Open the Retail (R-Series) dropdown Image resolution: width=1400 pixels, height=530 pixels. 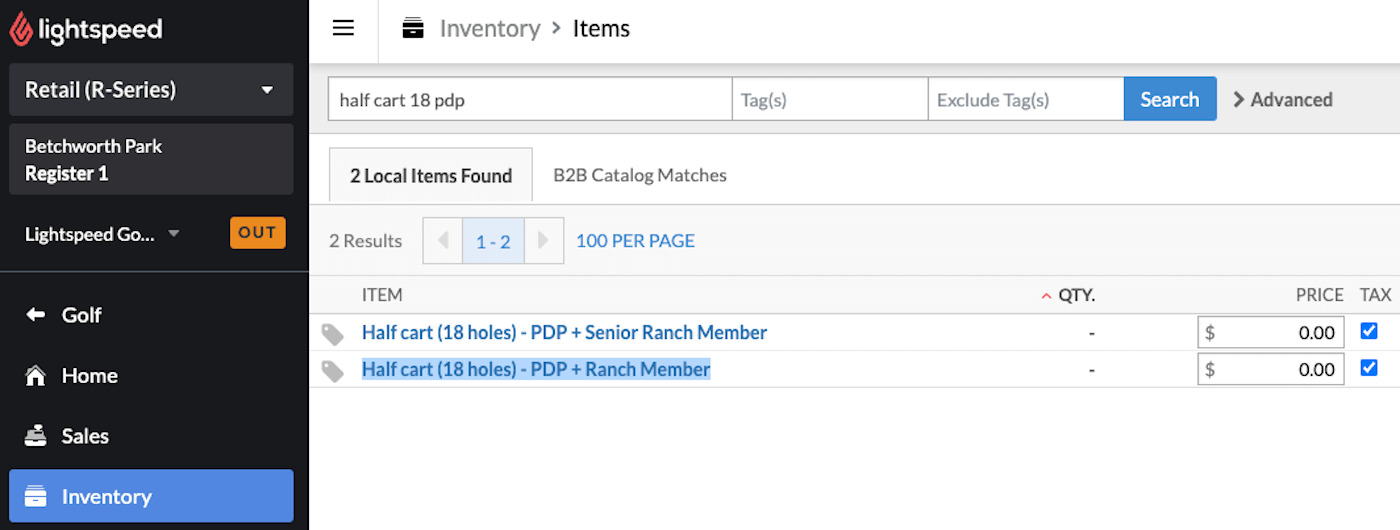[151, 90]
